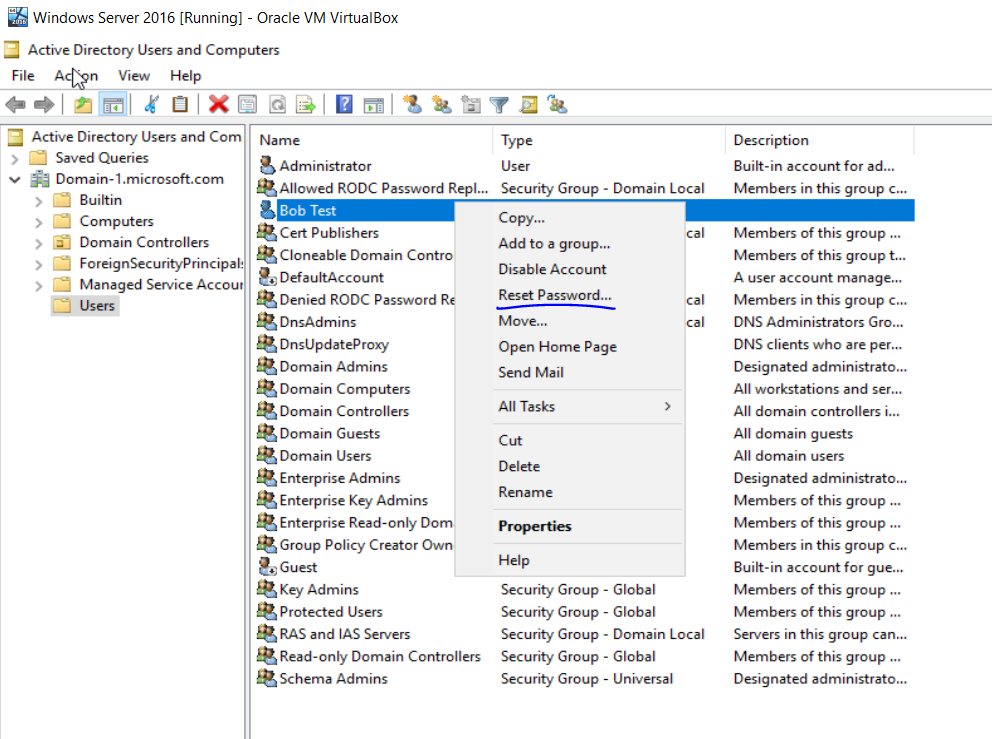Click the Guest account icon

click(267, 567)
